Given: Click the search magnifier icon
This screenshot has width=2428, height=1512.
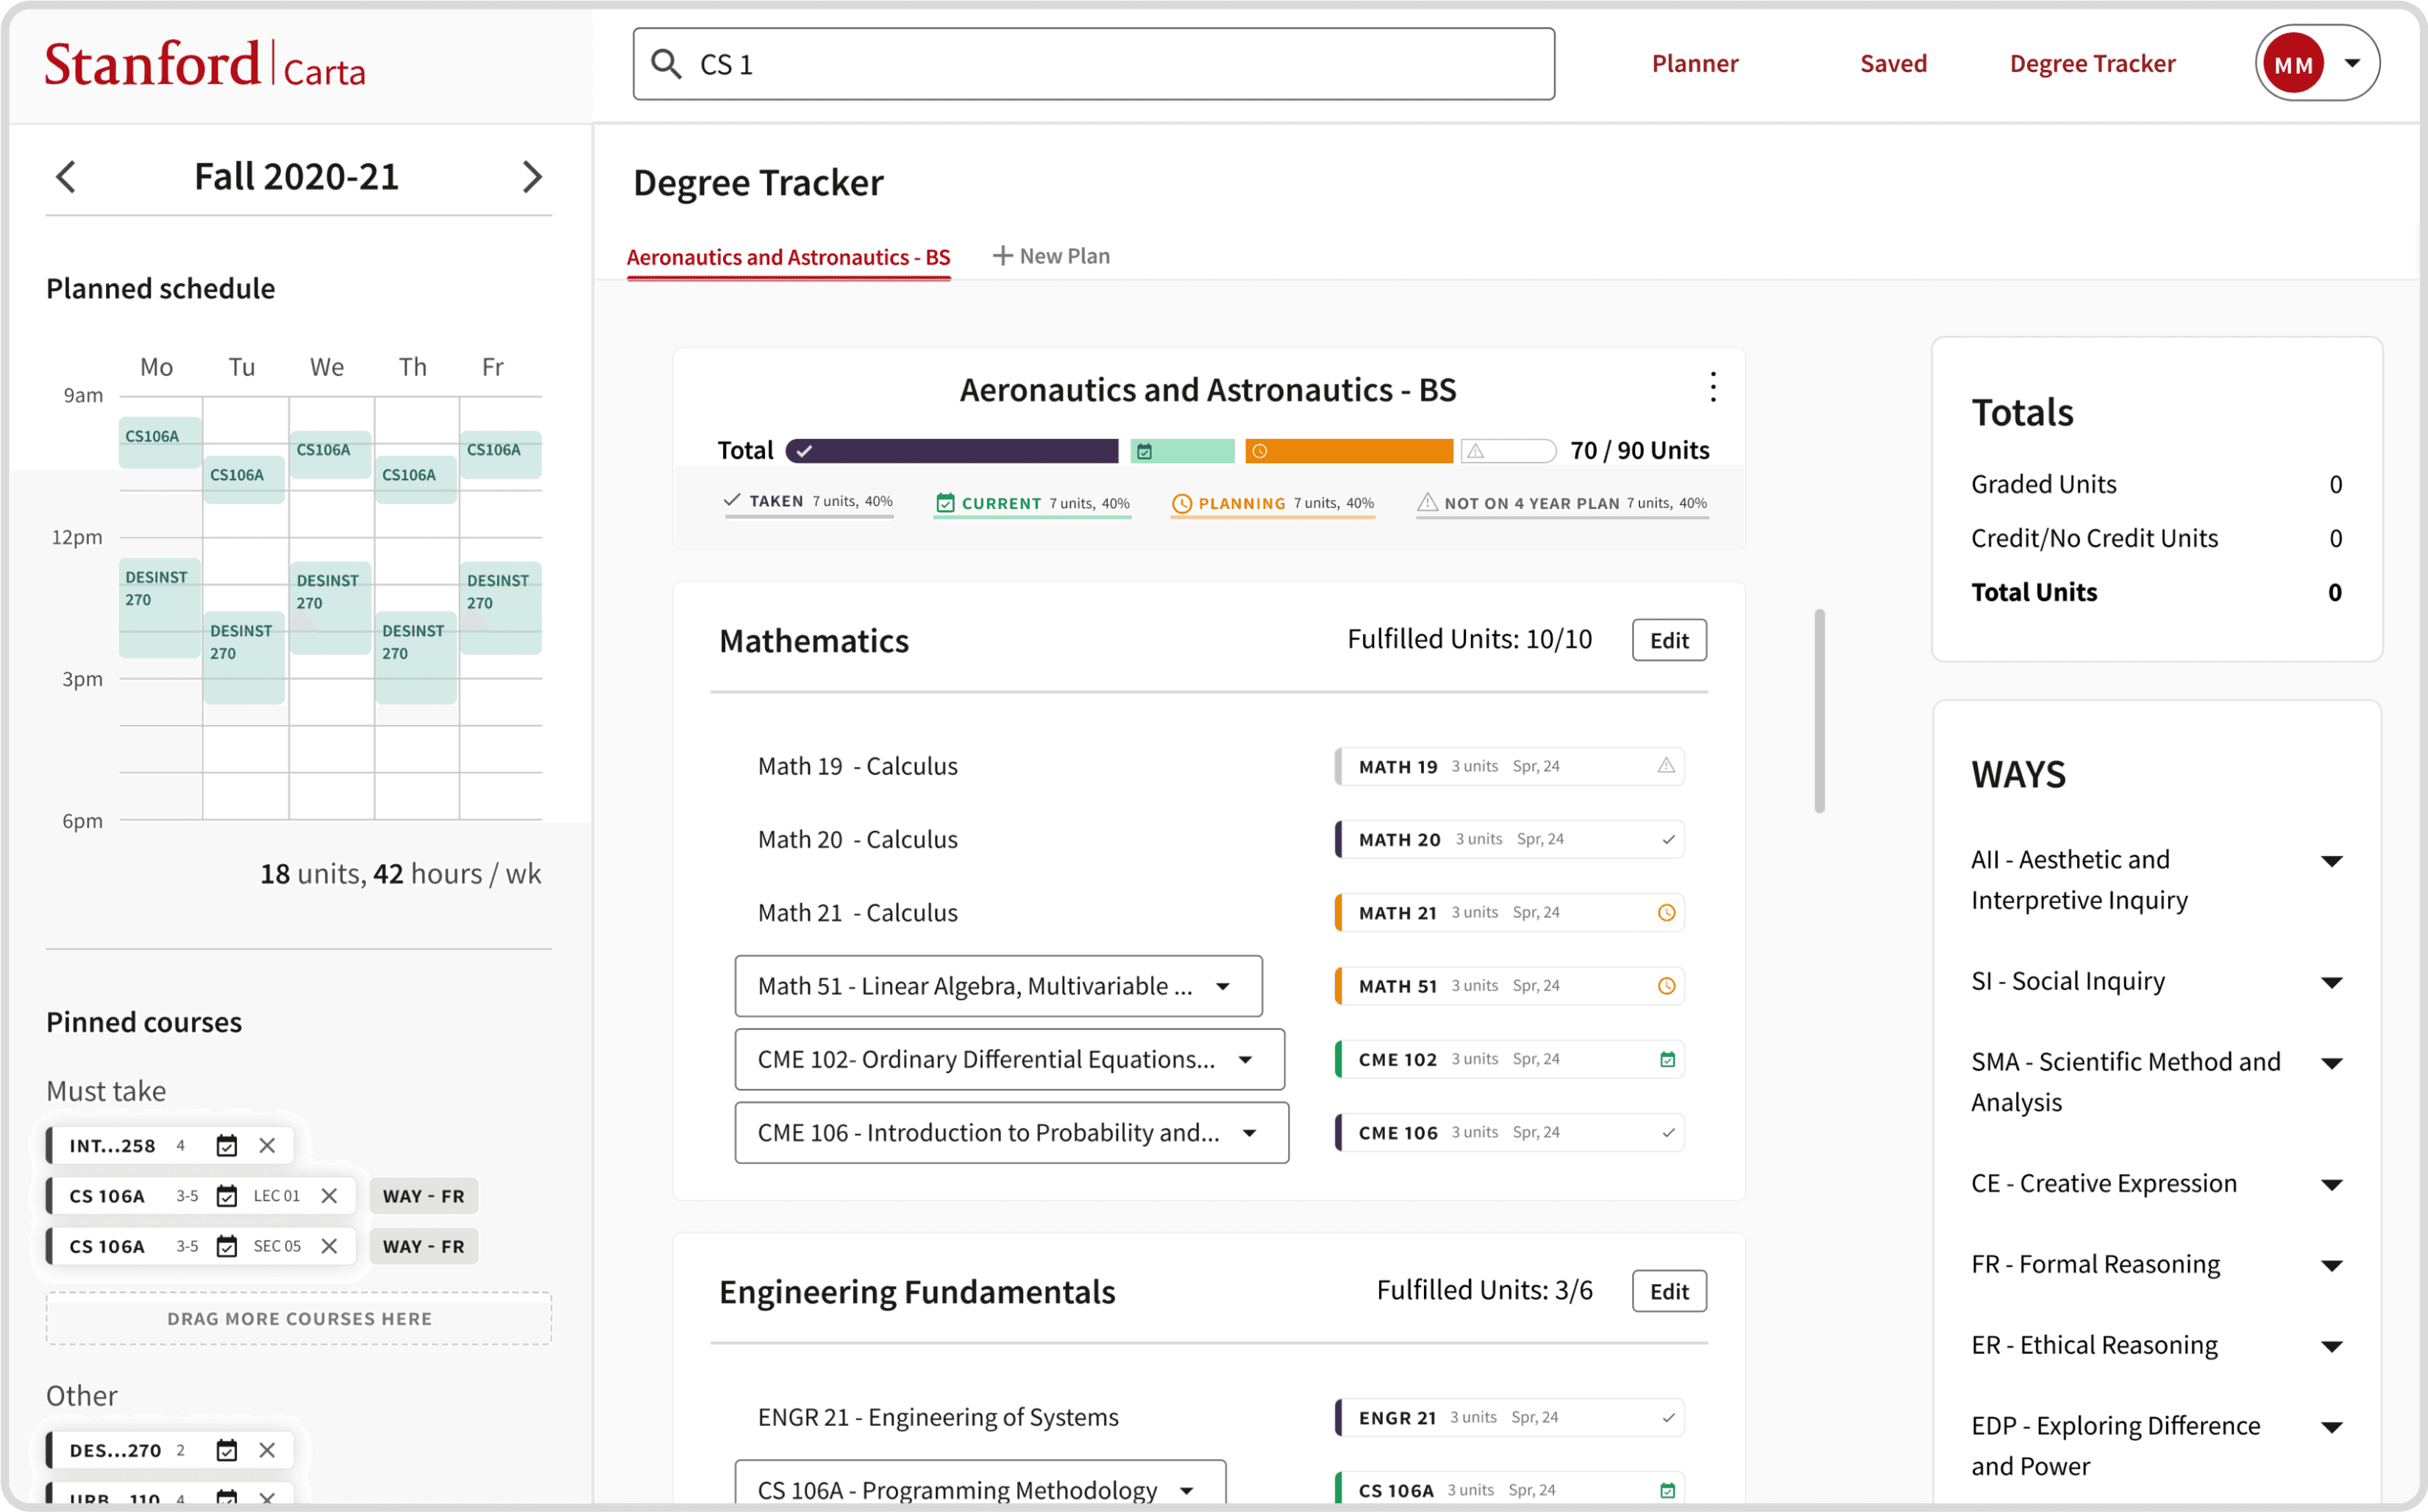Looking at the screenshot, I should [x=666, y=64].
